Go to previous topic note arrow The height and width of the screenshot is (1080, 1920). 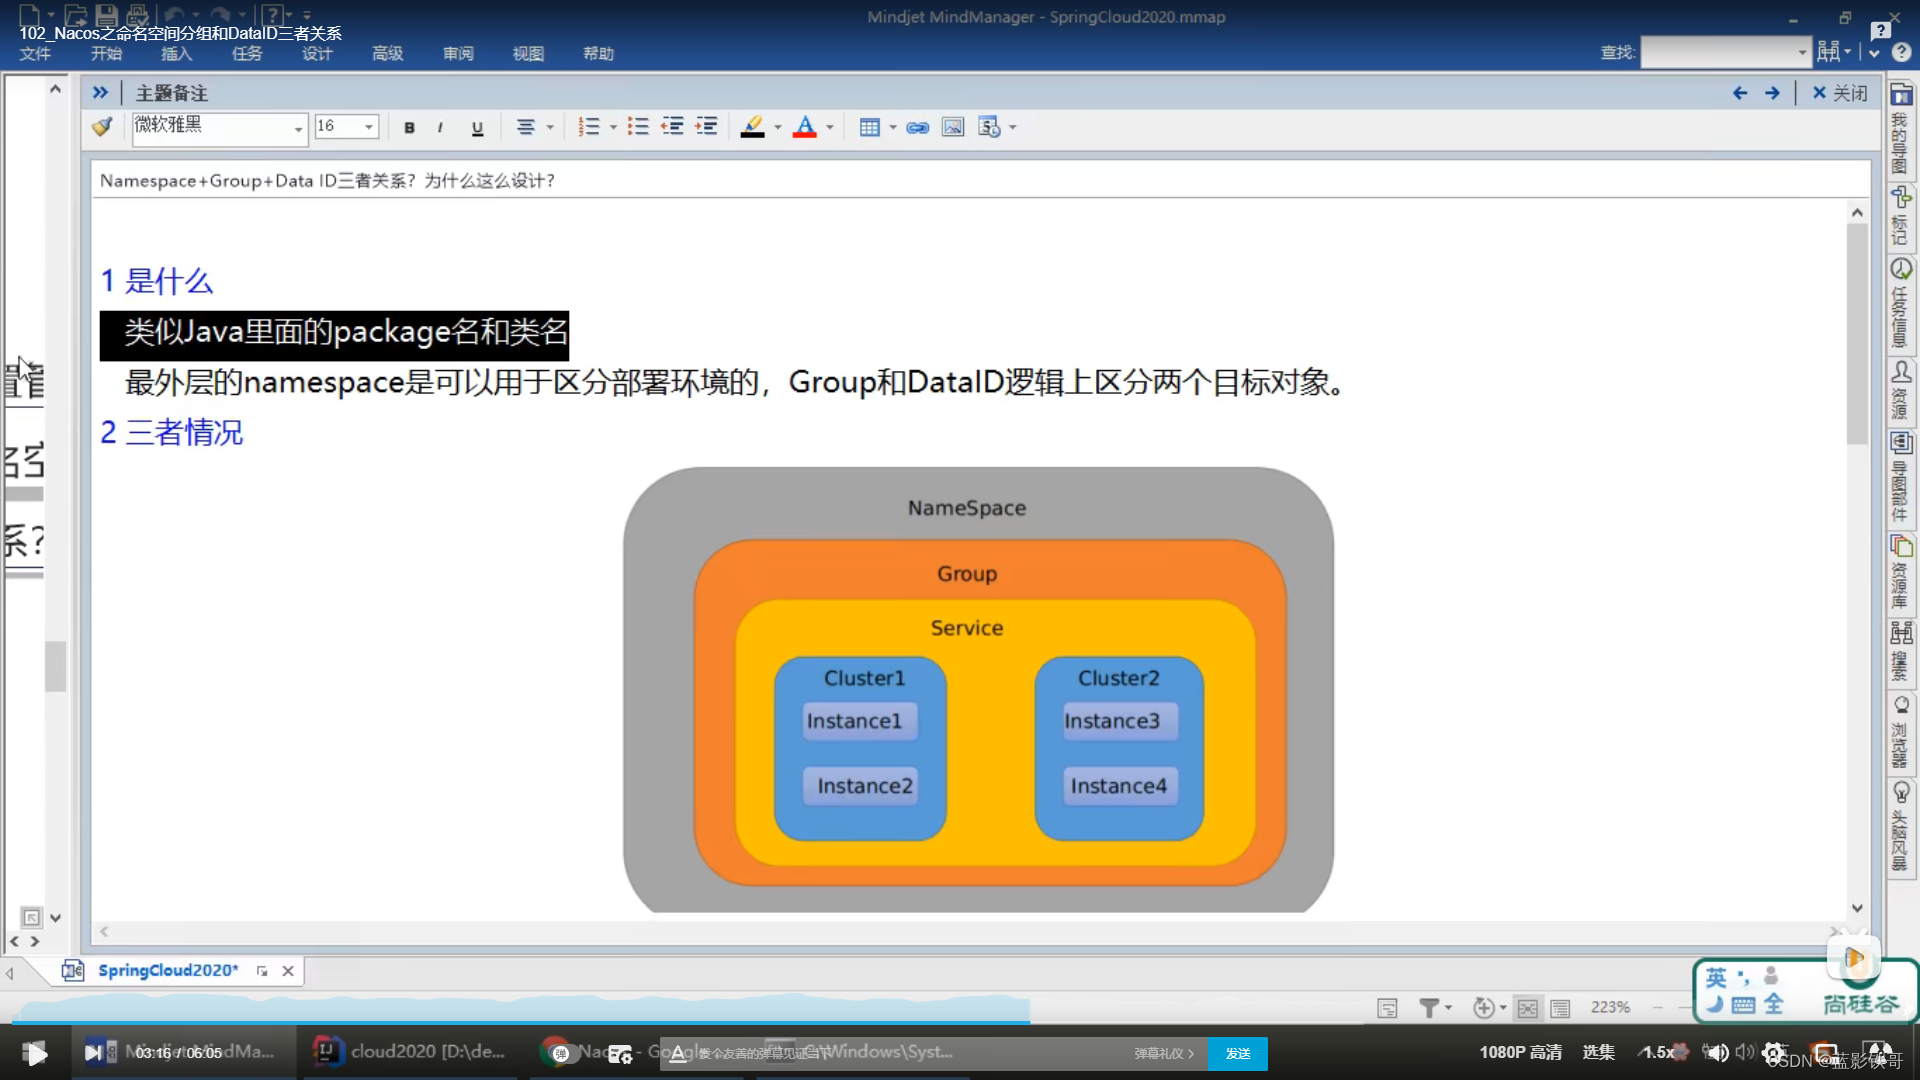[1740, 93]
